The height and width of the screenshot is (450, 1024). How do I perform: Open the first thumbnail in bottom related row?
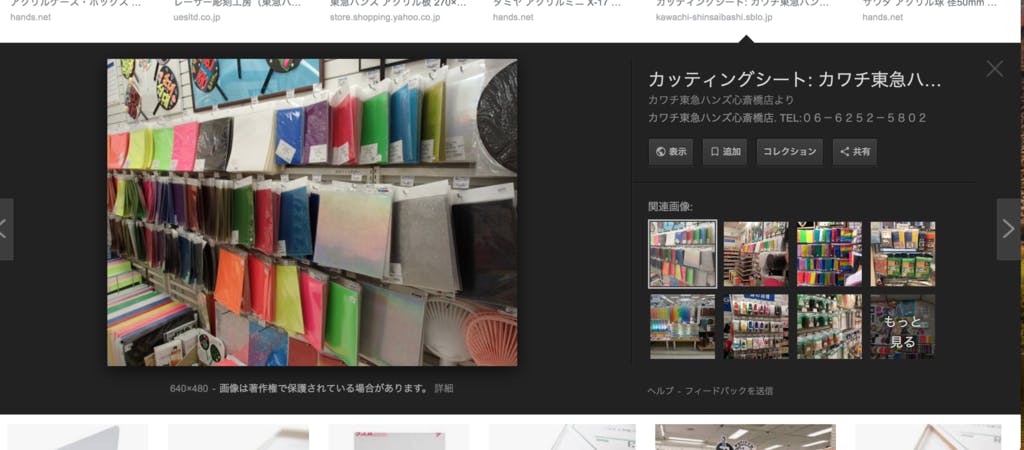pos(682,326)
